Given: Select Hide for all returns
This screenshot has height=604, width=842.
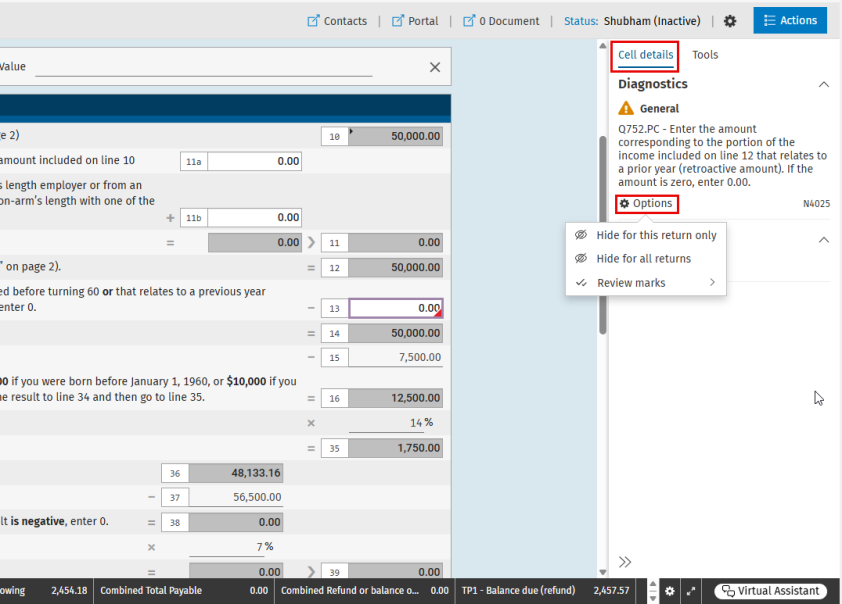Looking at the screenshot, I should click(x=643, y=259).
